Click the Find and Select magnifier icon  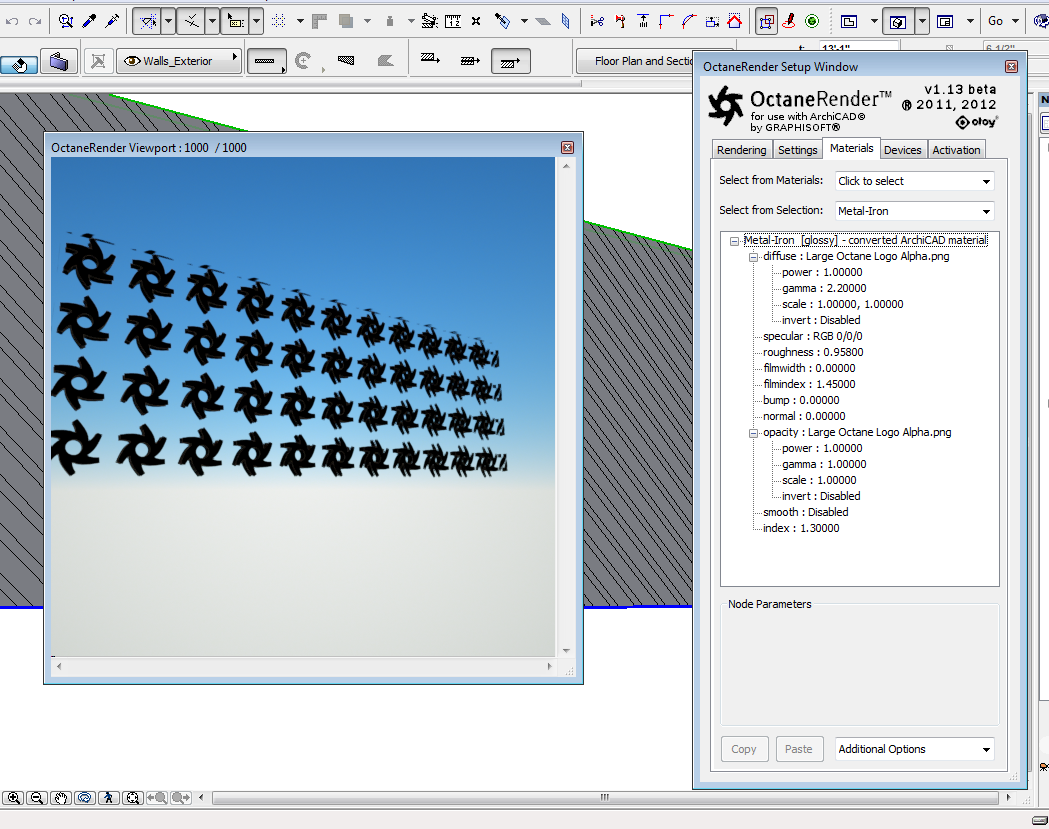pyautogui.click(x=66, y=21)
